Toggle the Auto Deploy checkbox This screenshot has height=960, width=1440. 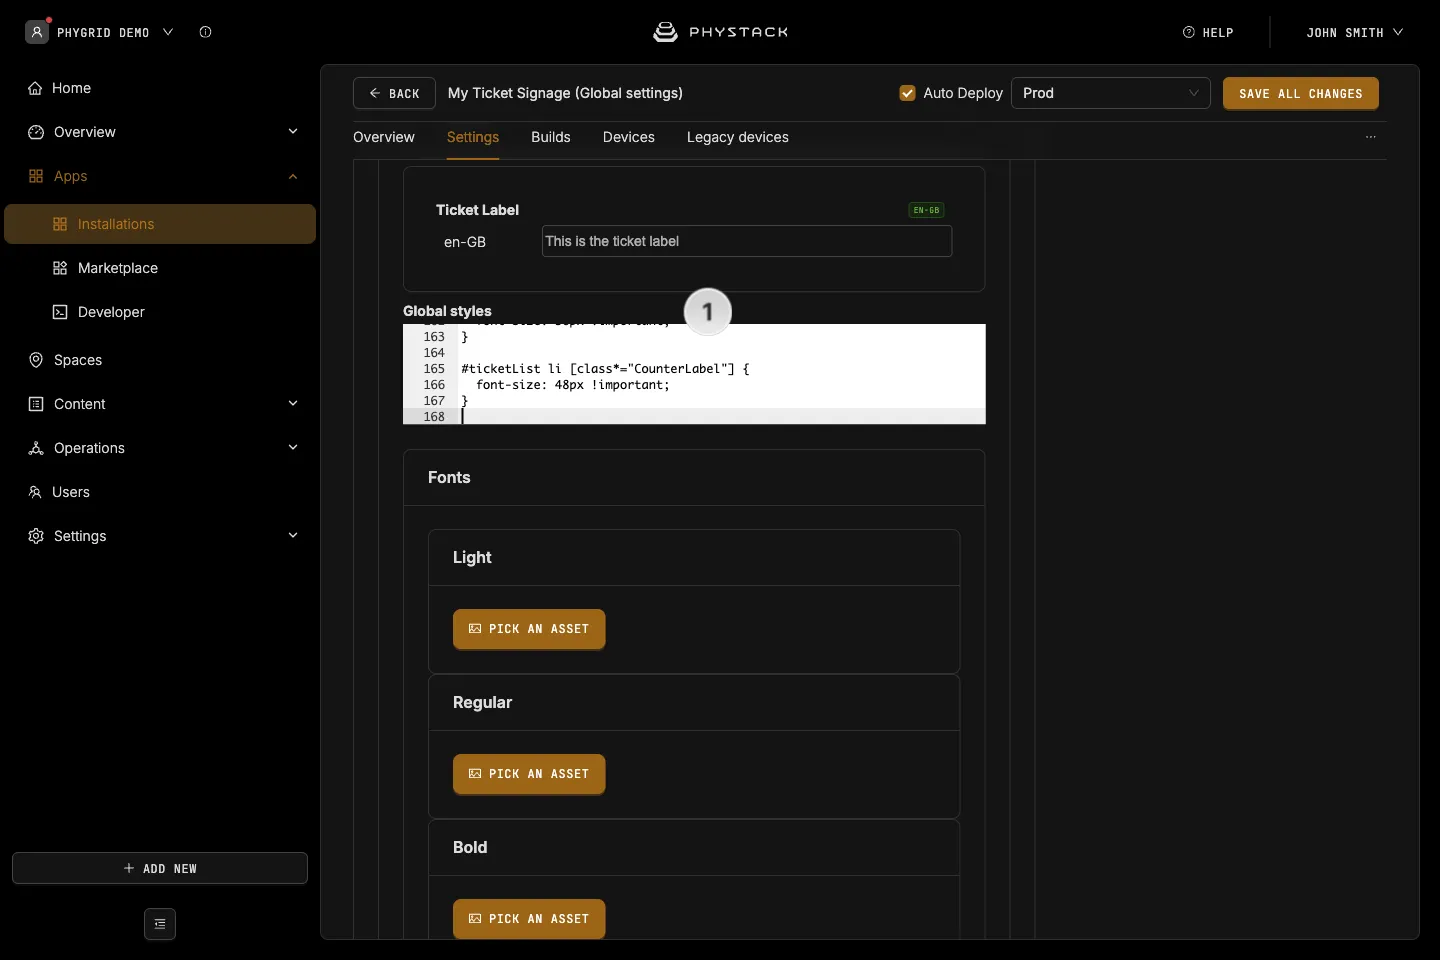(x=908, y=93)
